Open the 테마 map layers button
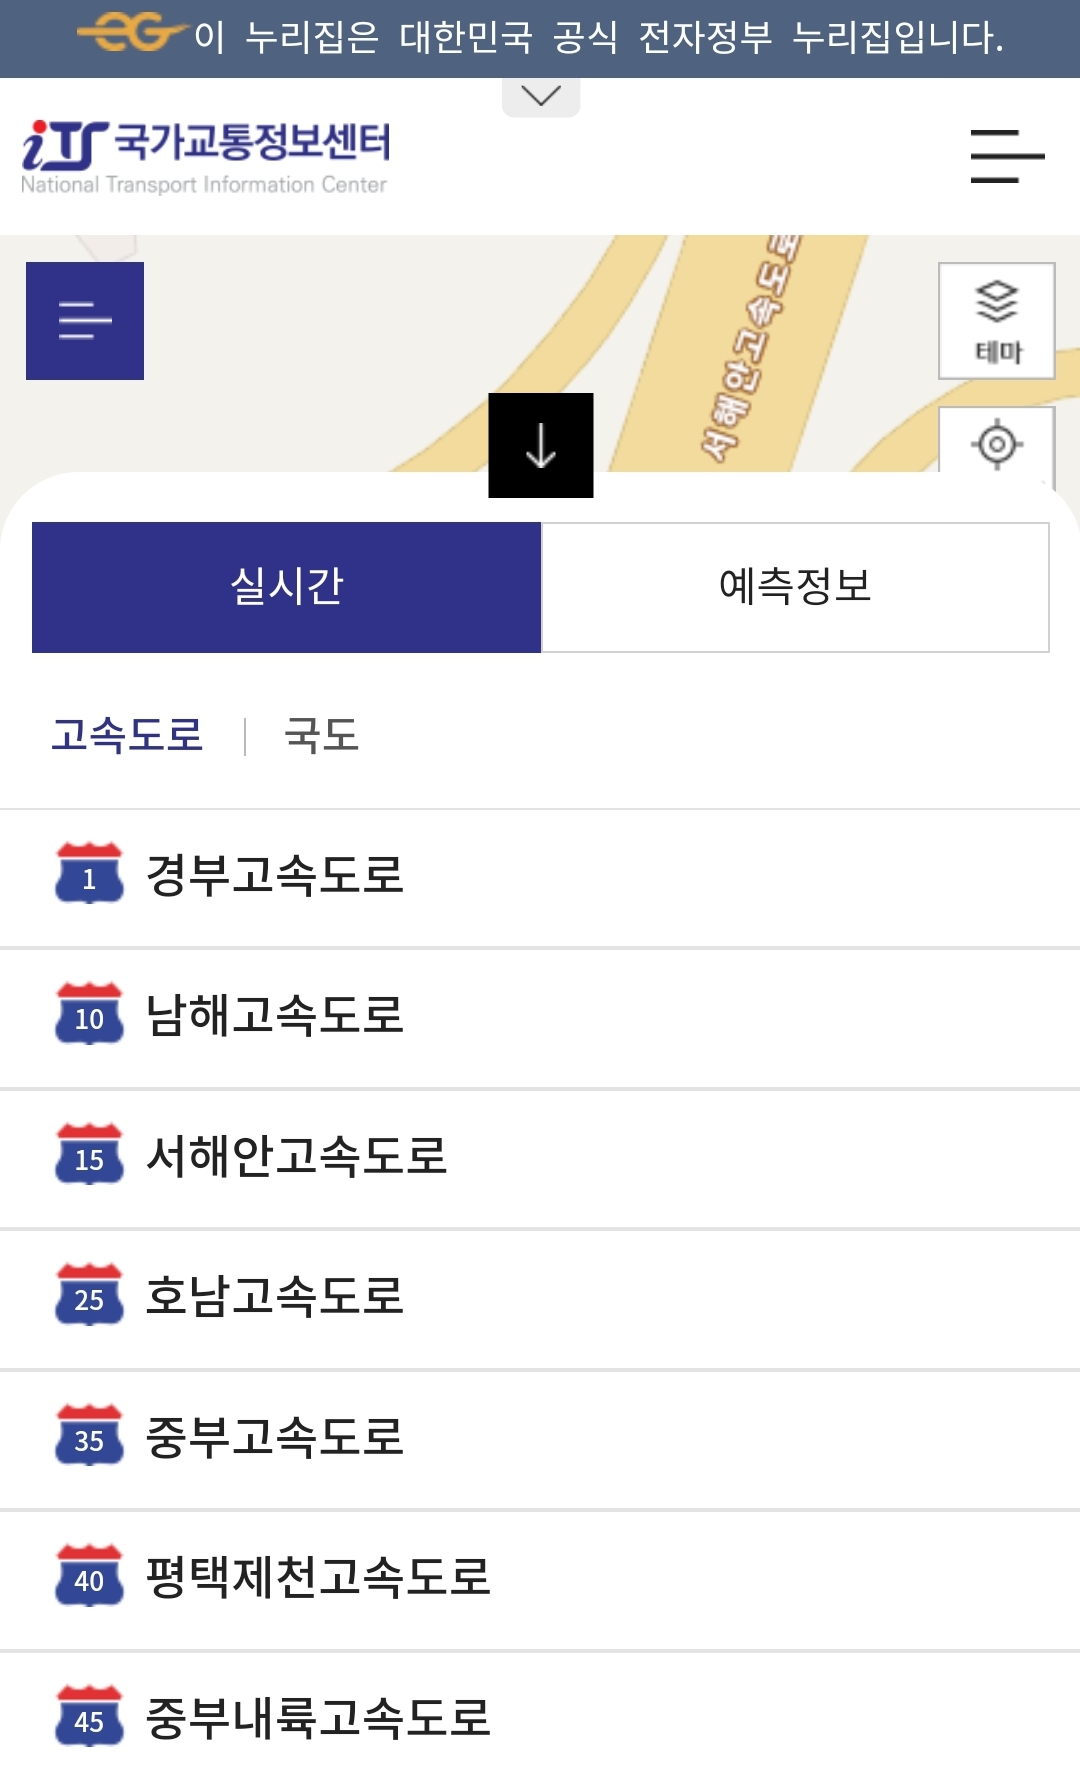The height and width of the screenshot is (1770, 1080). [997, 321]
